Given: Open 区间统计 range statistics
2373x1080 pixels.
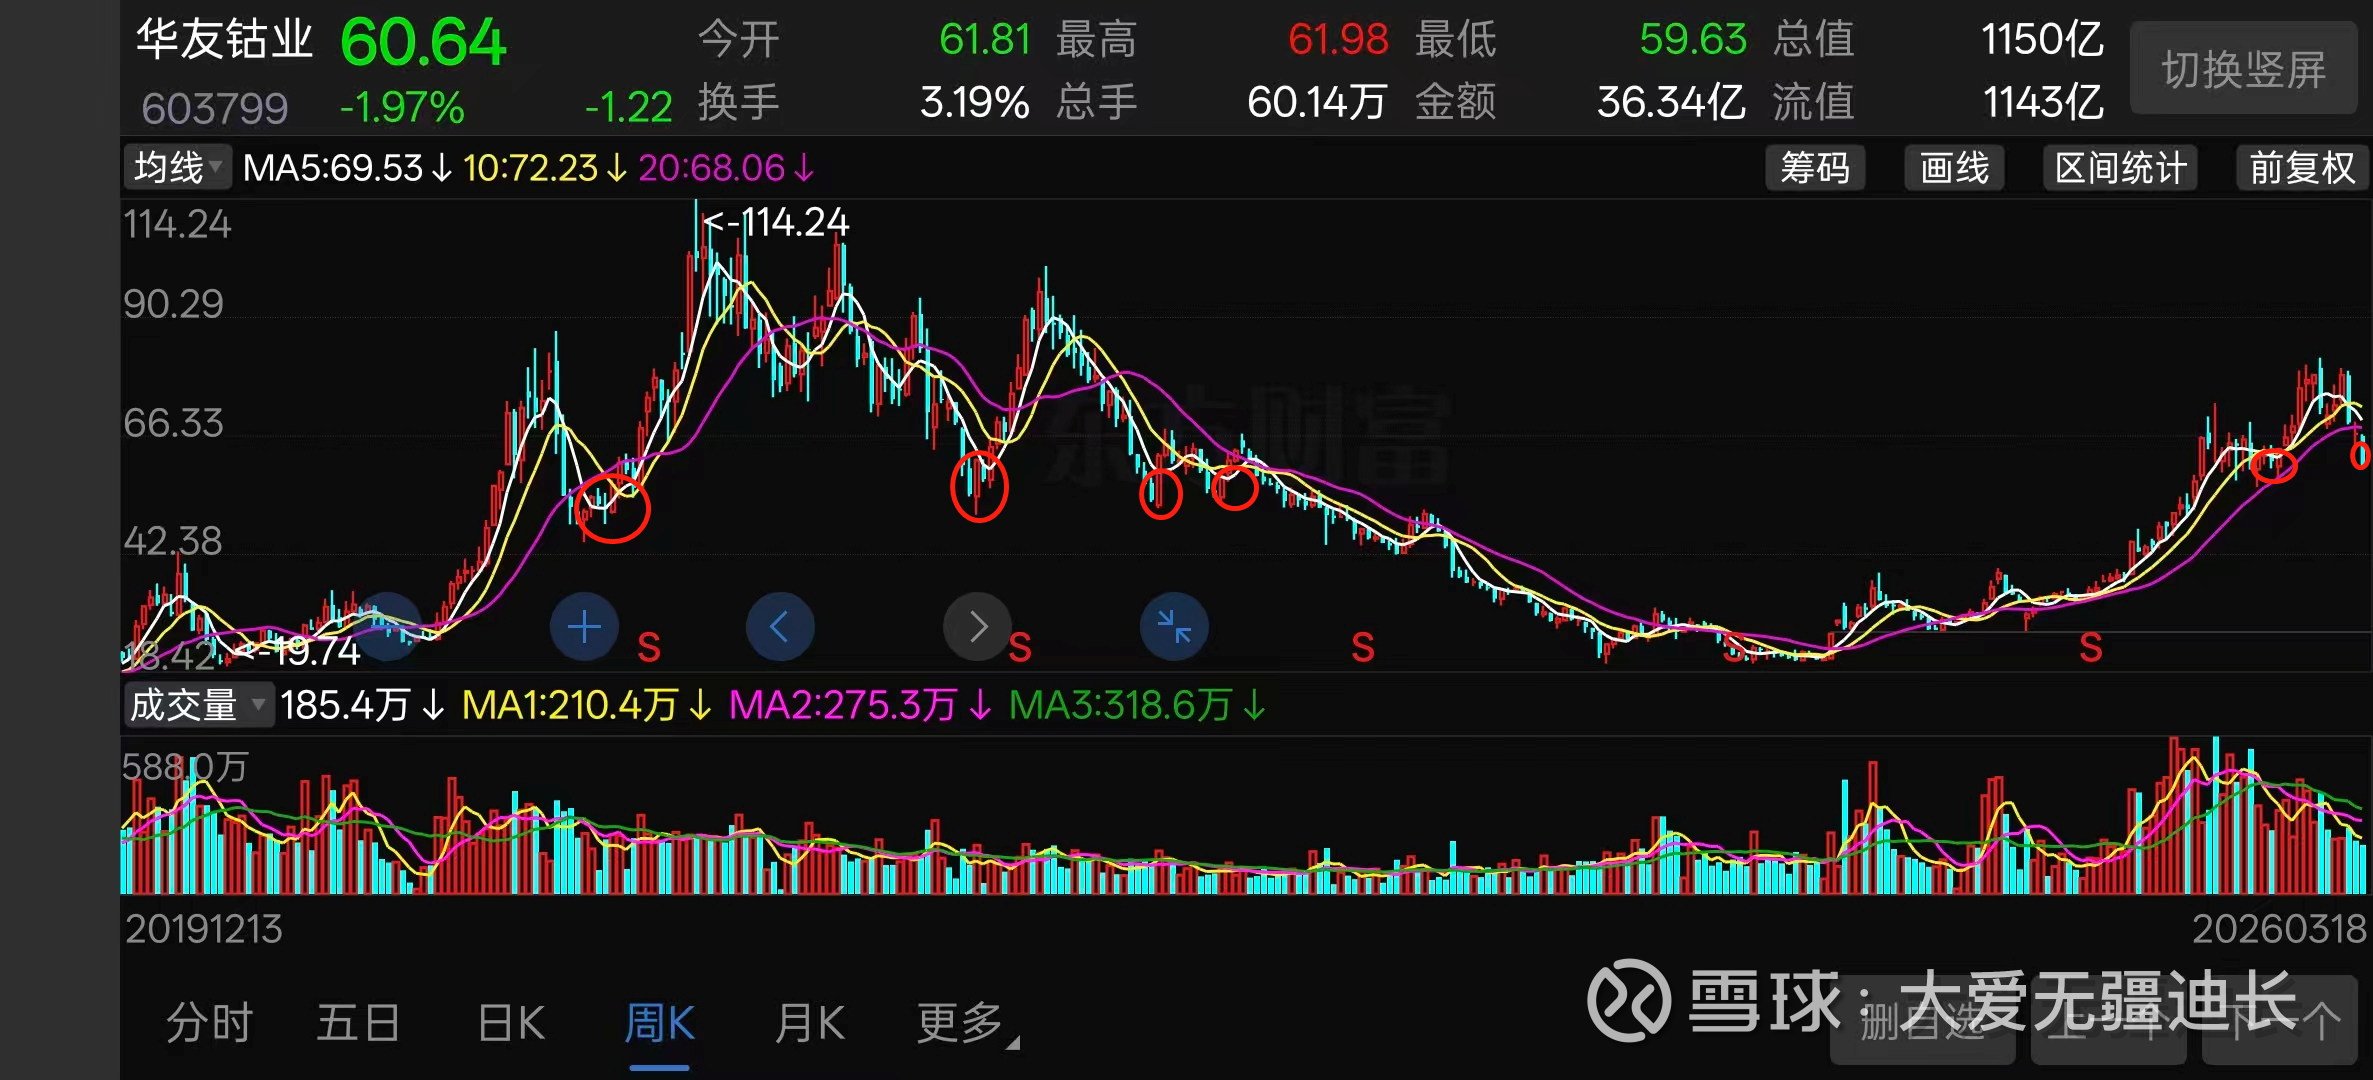Looking at the screenshot, I should point(2120,168).
